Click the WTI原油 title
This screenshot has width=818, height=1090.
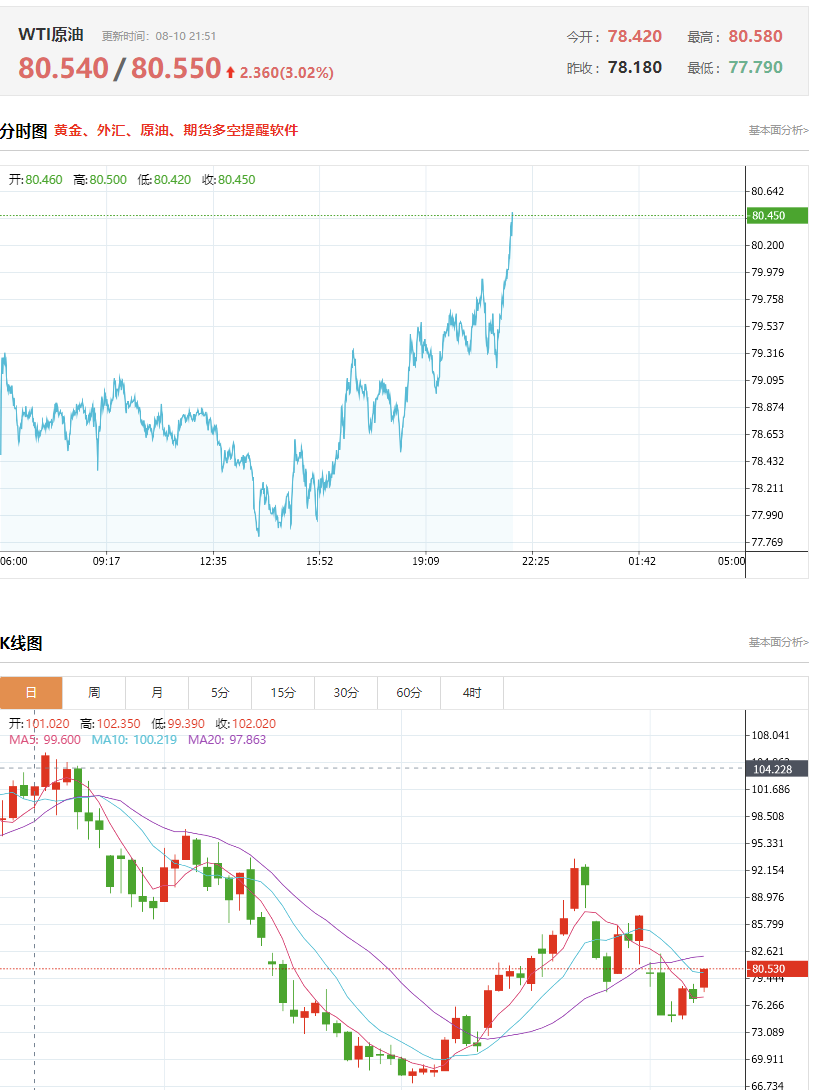click(51, 34)
